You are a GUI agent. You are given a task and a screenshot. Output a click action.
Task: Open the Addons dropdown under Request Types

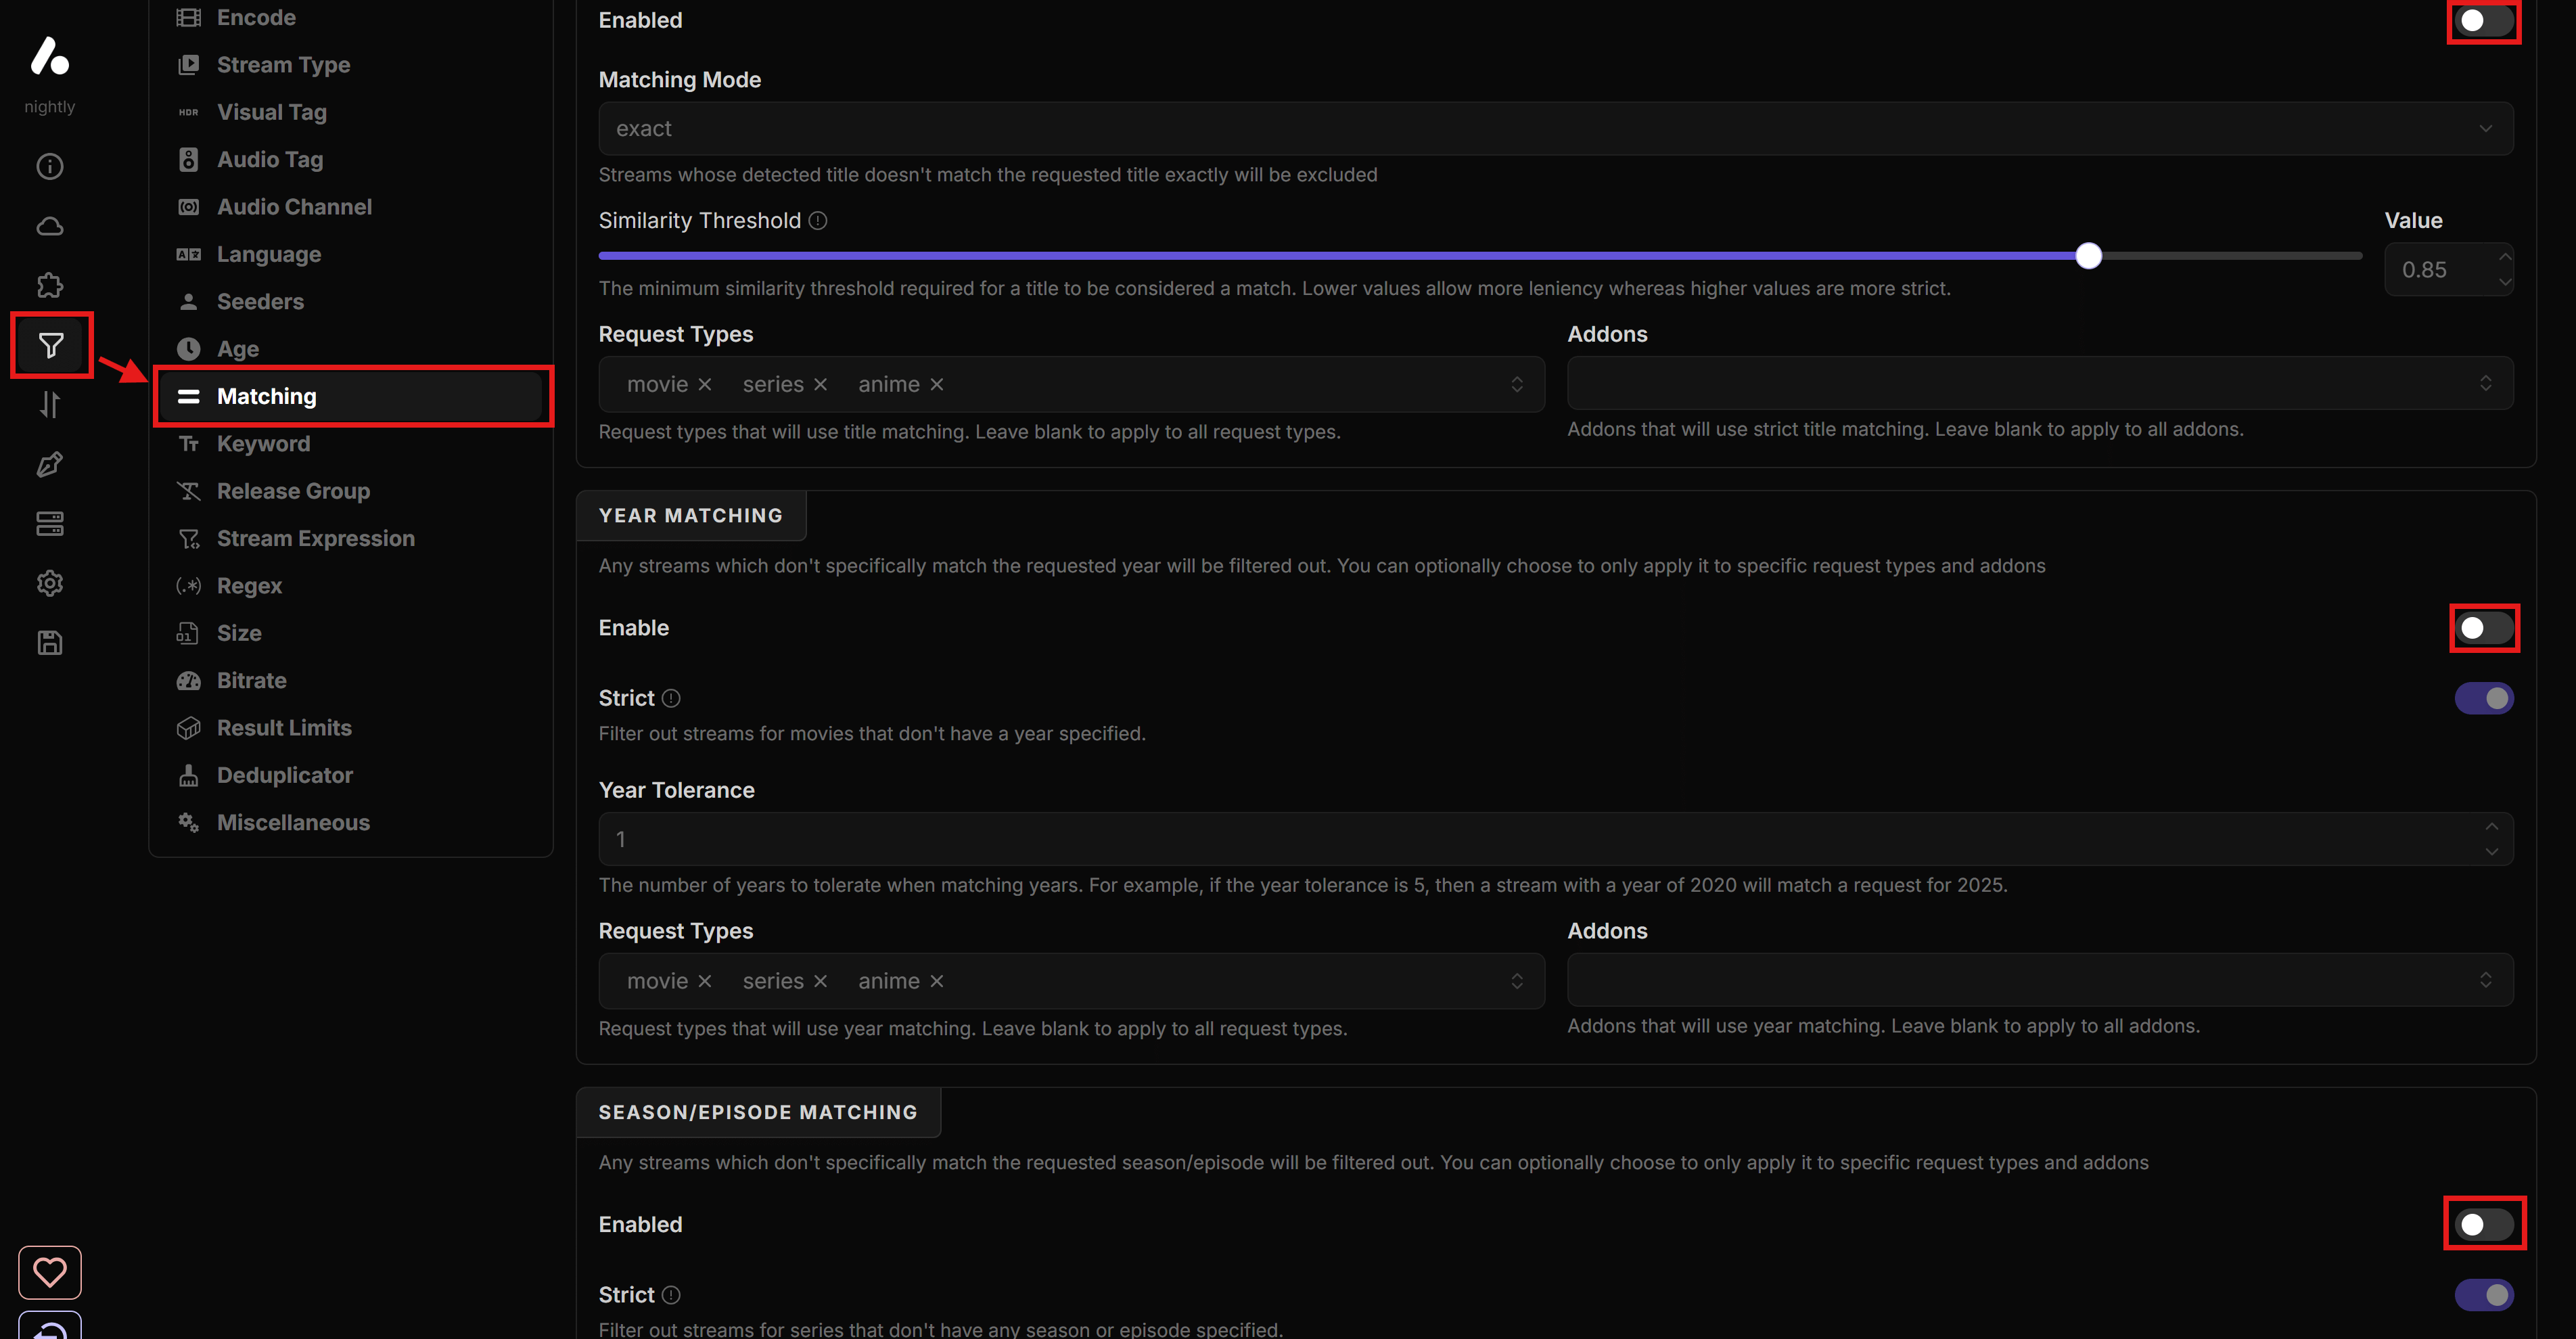point(2040,383)
